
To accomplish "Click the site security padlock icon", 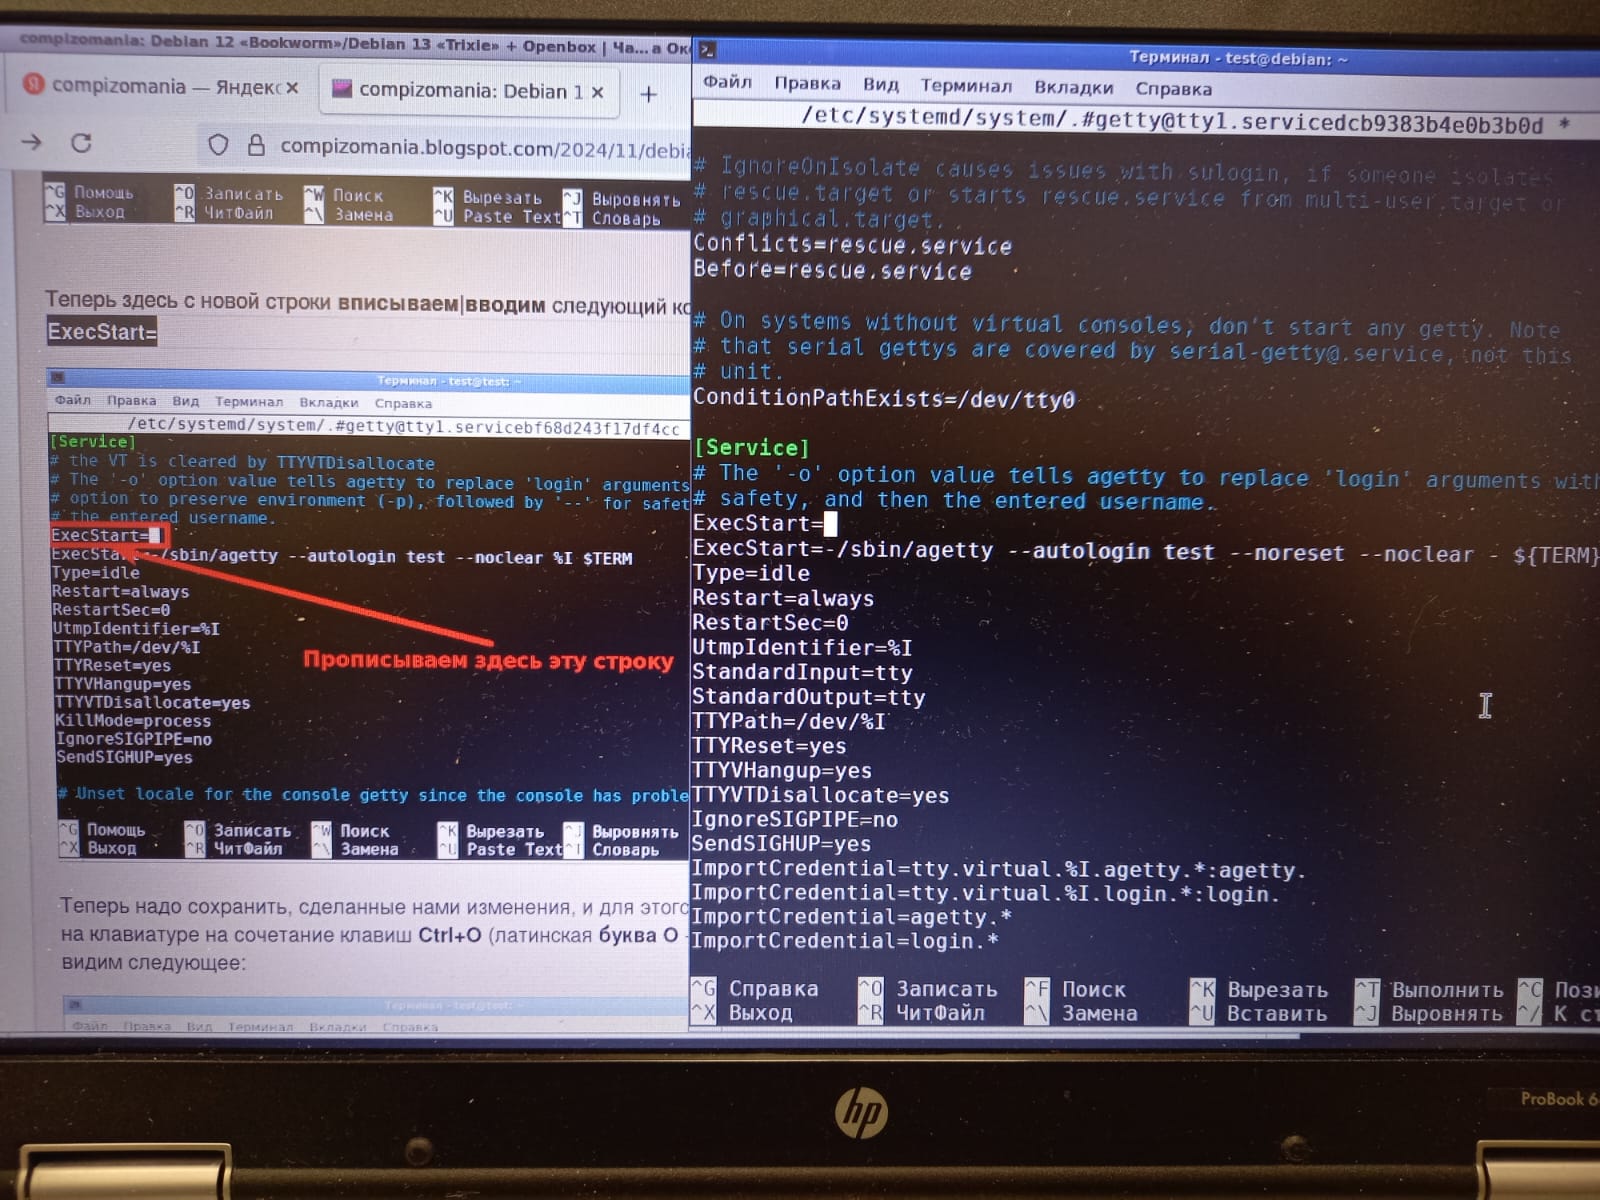I will (256, 146).
